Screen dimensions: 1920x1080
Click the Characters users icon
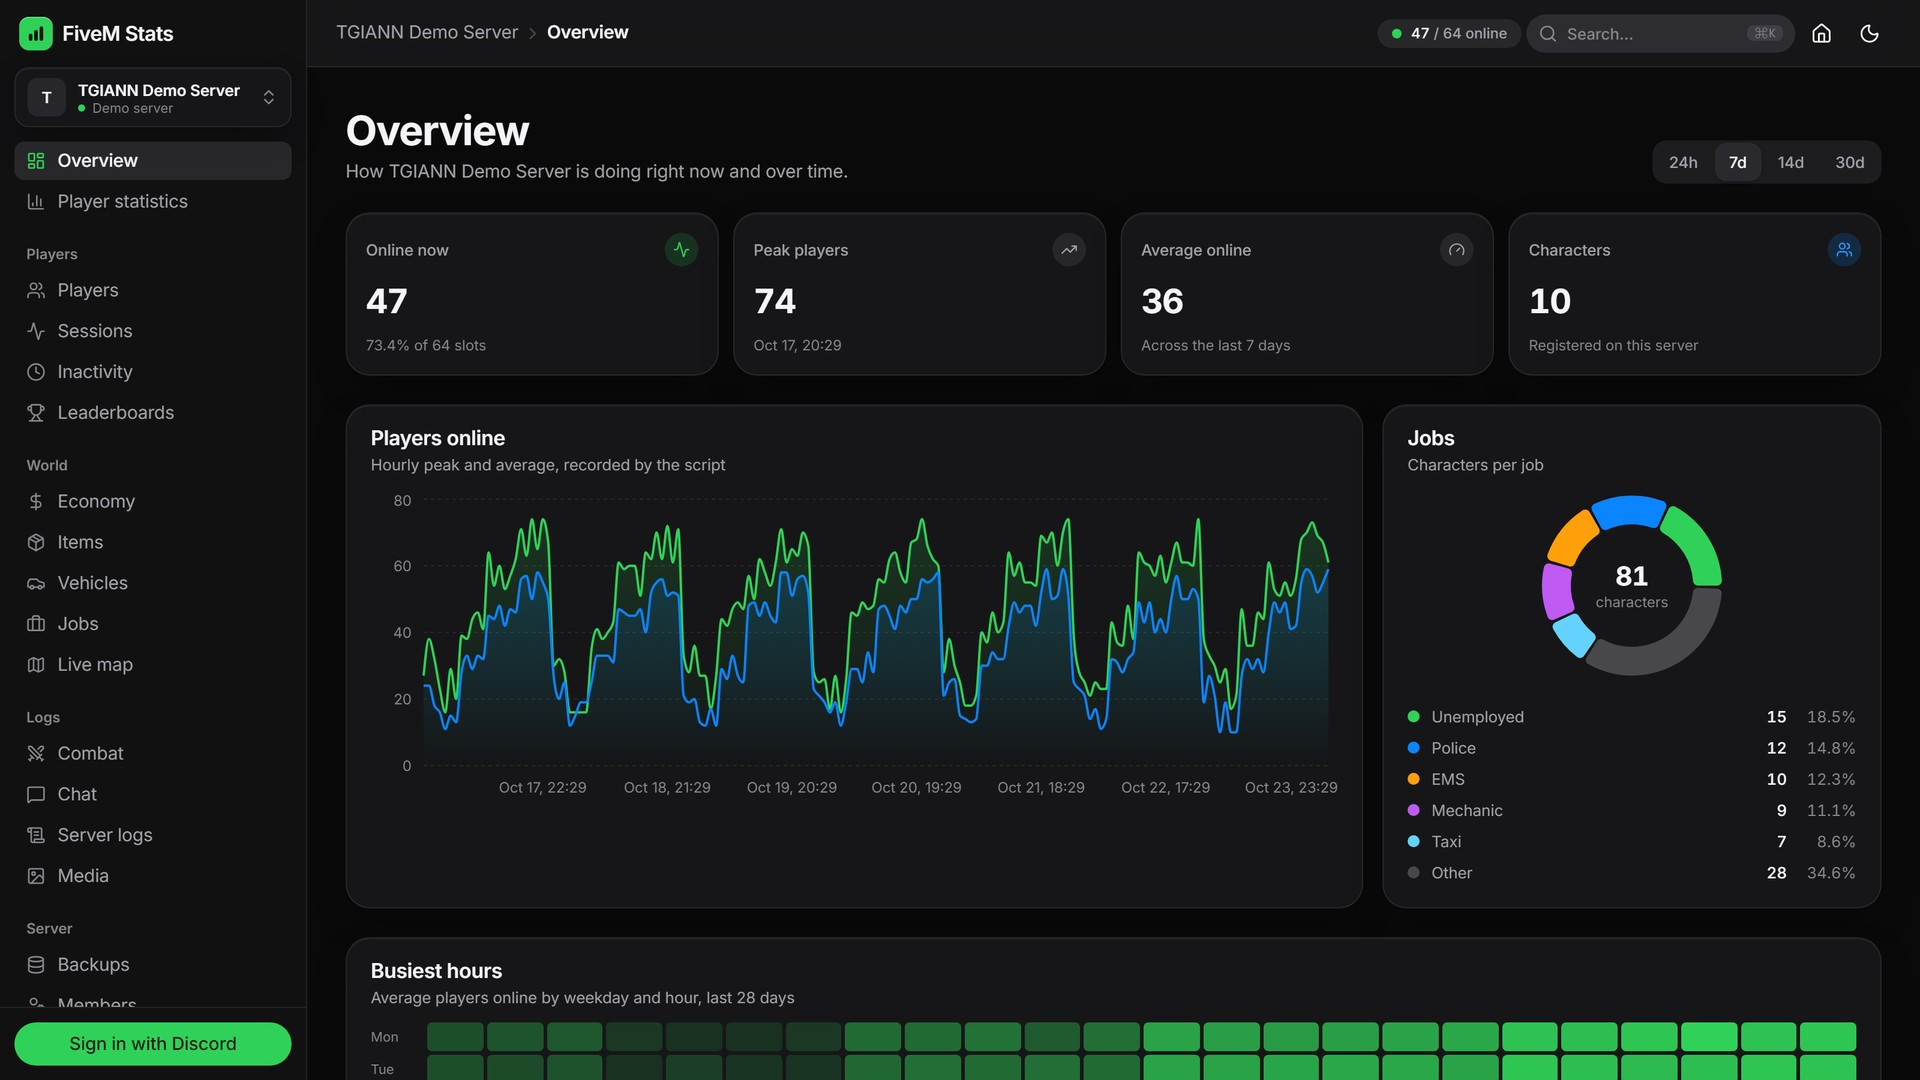pos(1844,250)
